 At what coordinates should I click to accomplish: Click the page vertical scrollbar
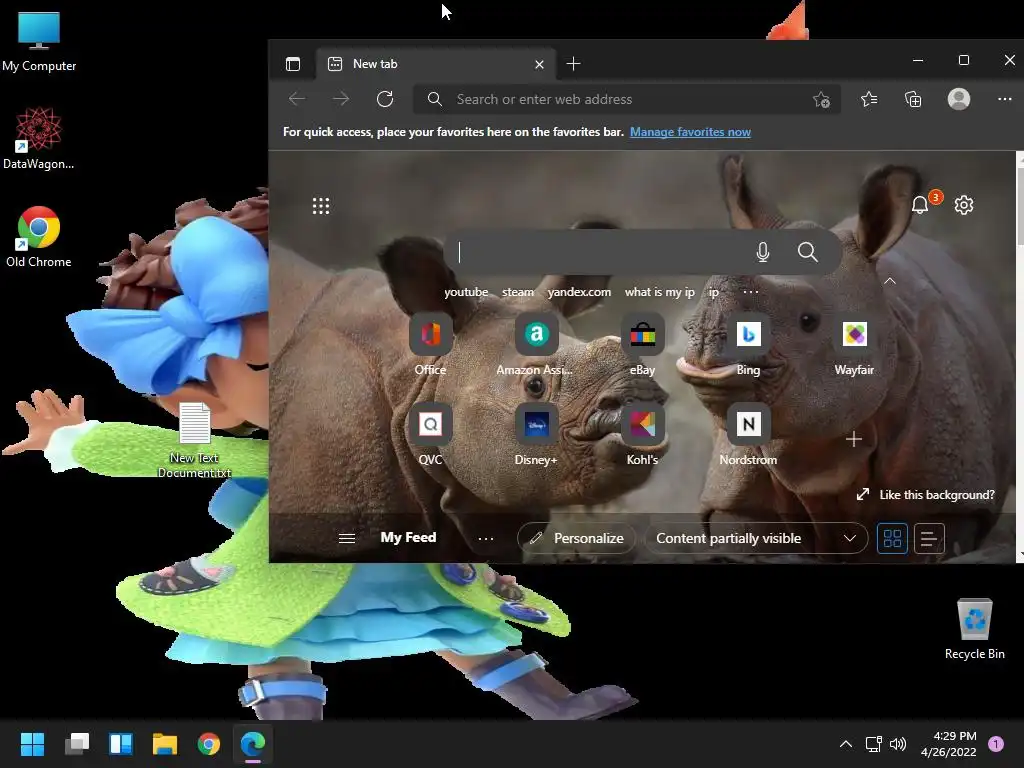click(x=1020, y=357)
